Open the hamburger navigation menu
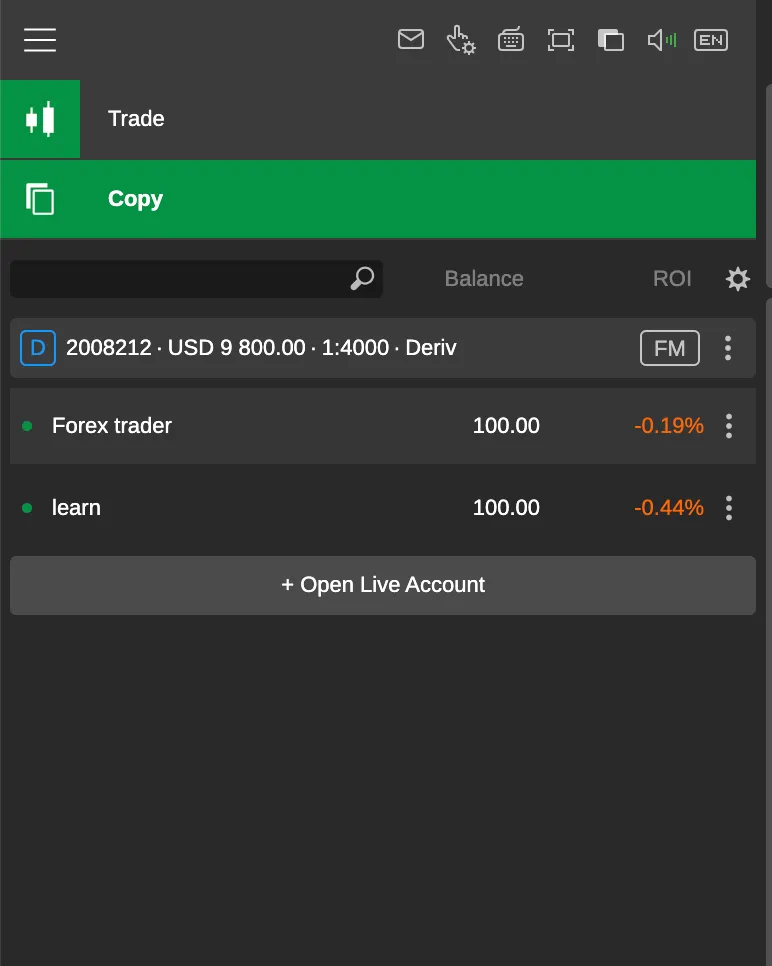The image size is (772, 966). tap(40, 40)
